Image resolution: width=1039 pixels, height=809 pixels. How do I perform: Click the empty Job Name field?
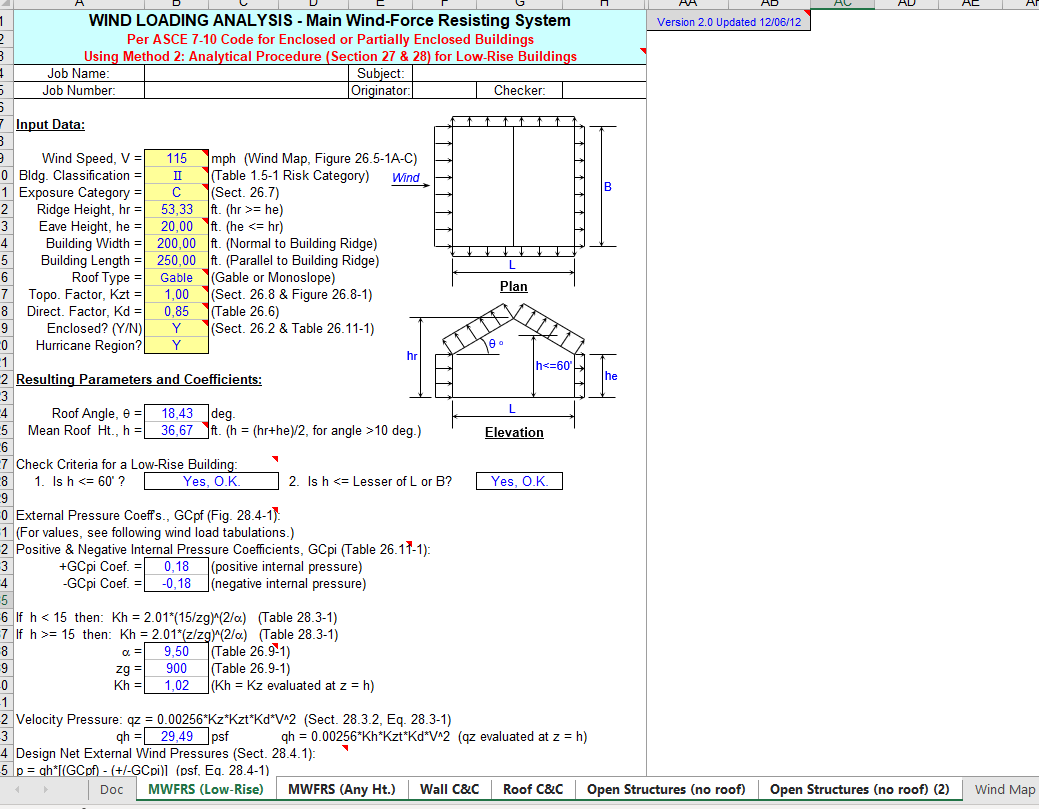point(230,73)
